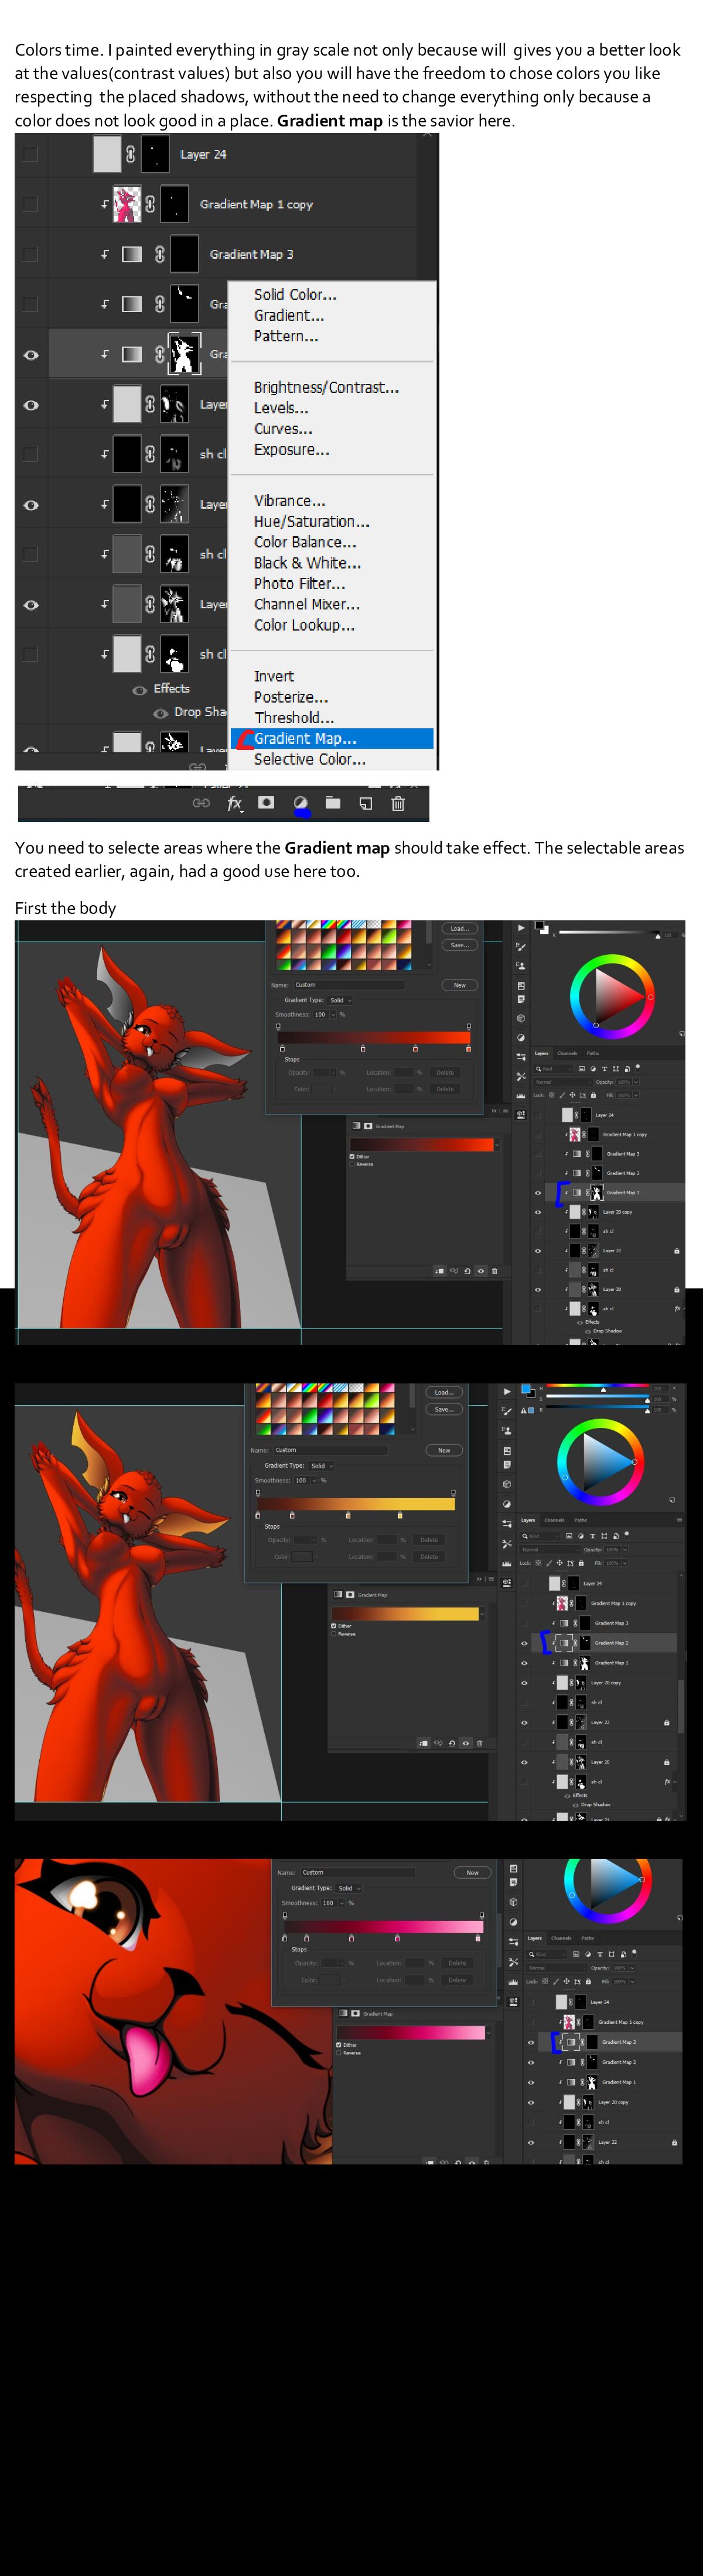
Task: Toggle Reverse checkbox in red gradient Properties
Action: coord(352,1164)
